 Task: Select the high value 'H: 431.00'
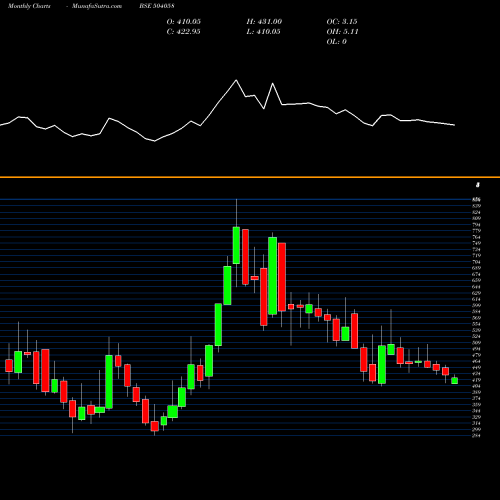point(264,22)
